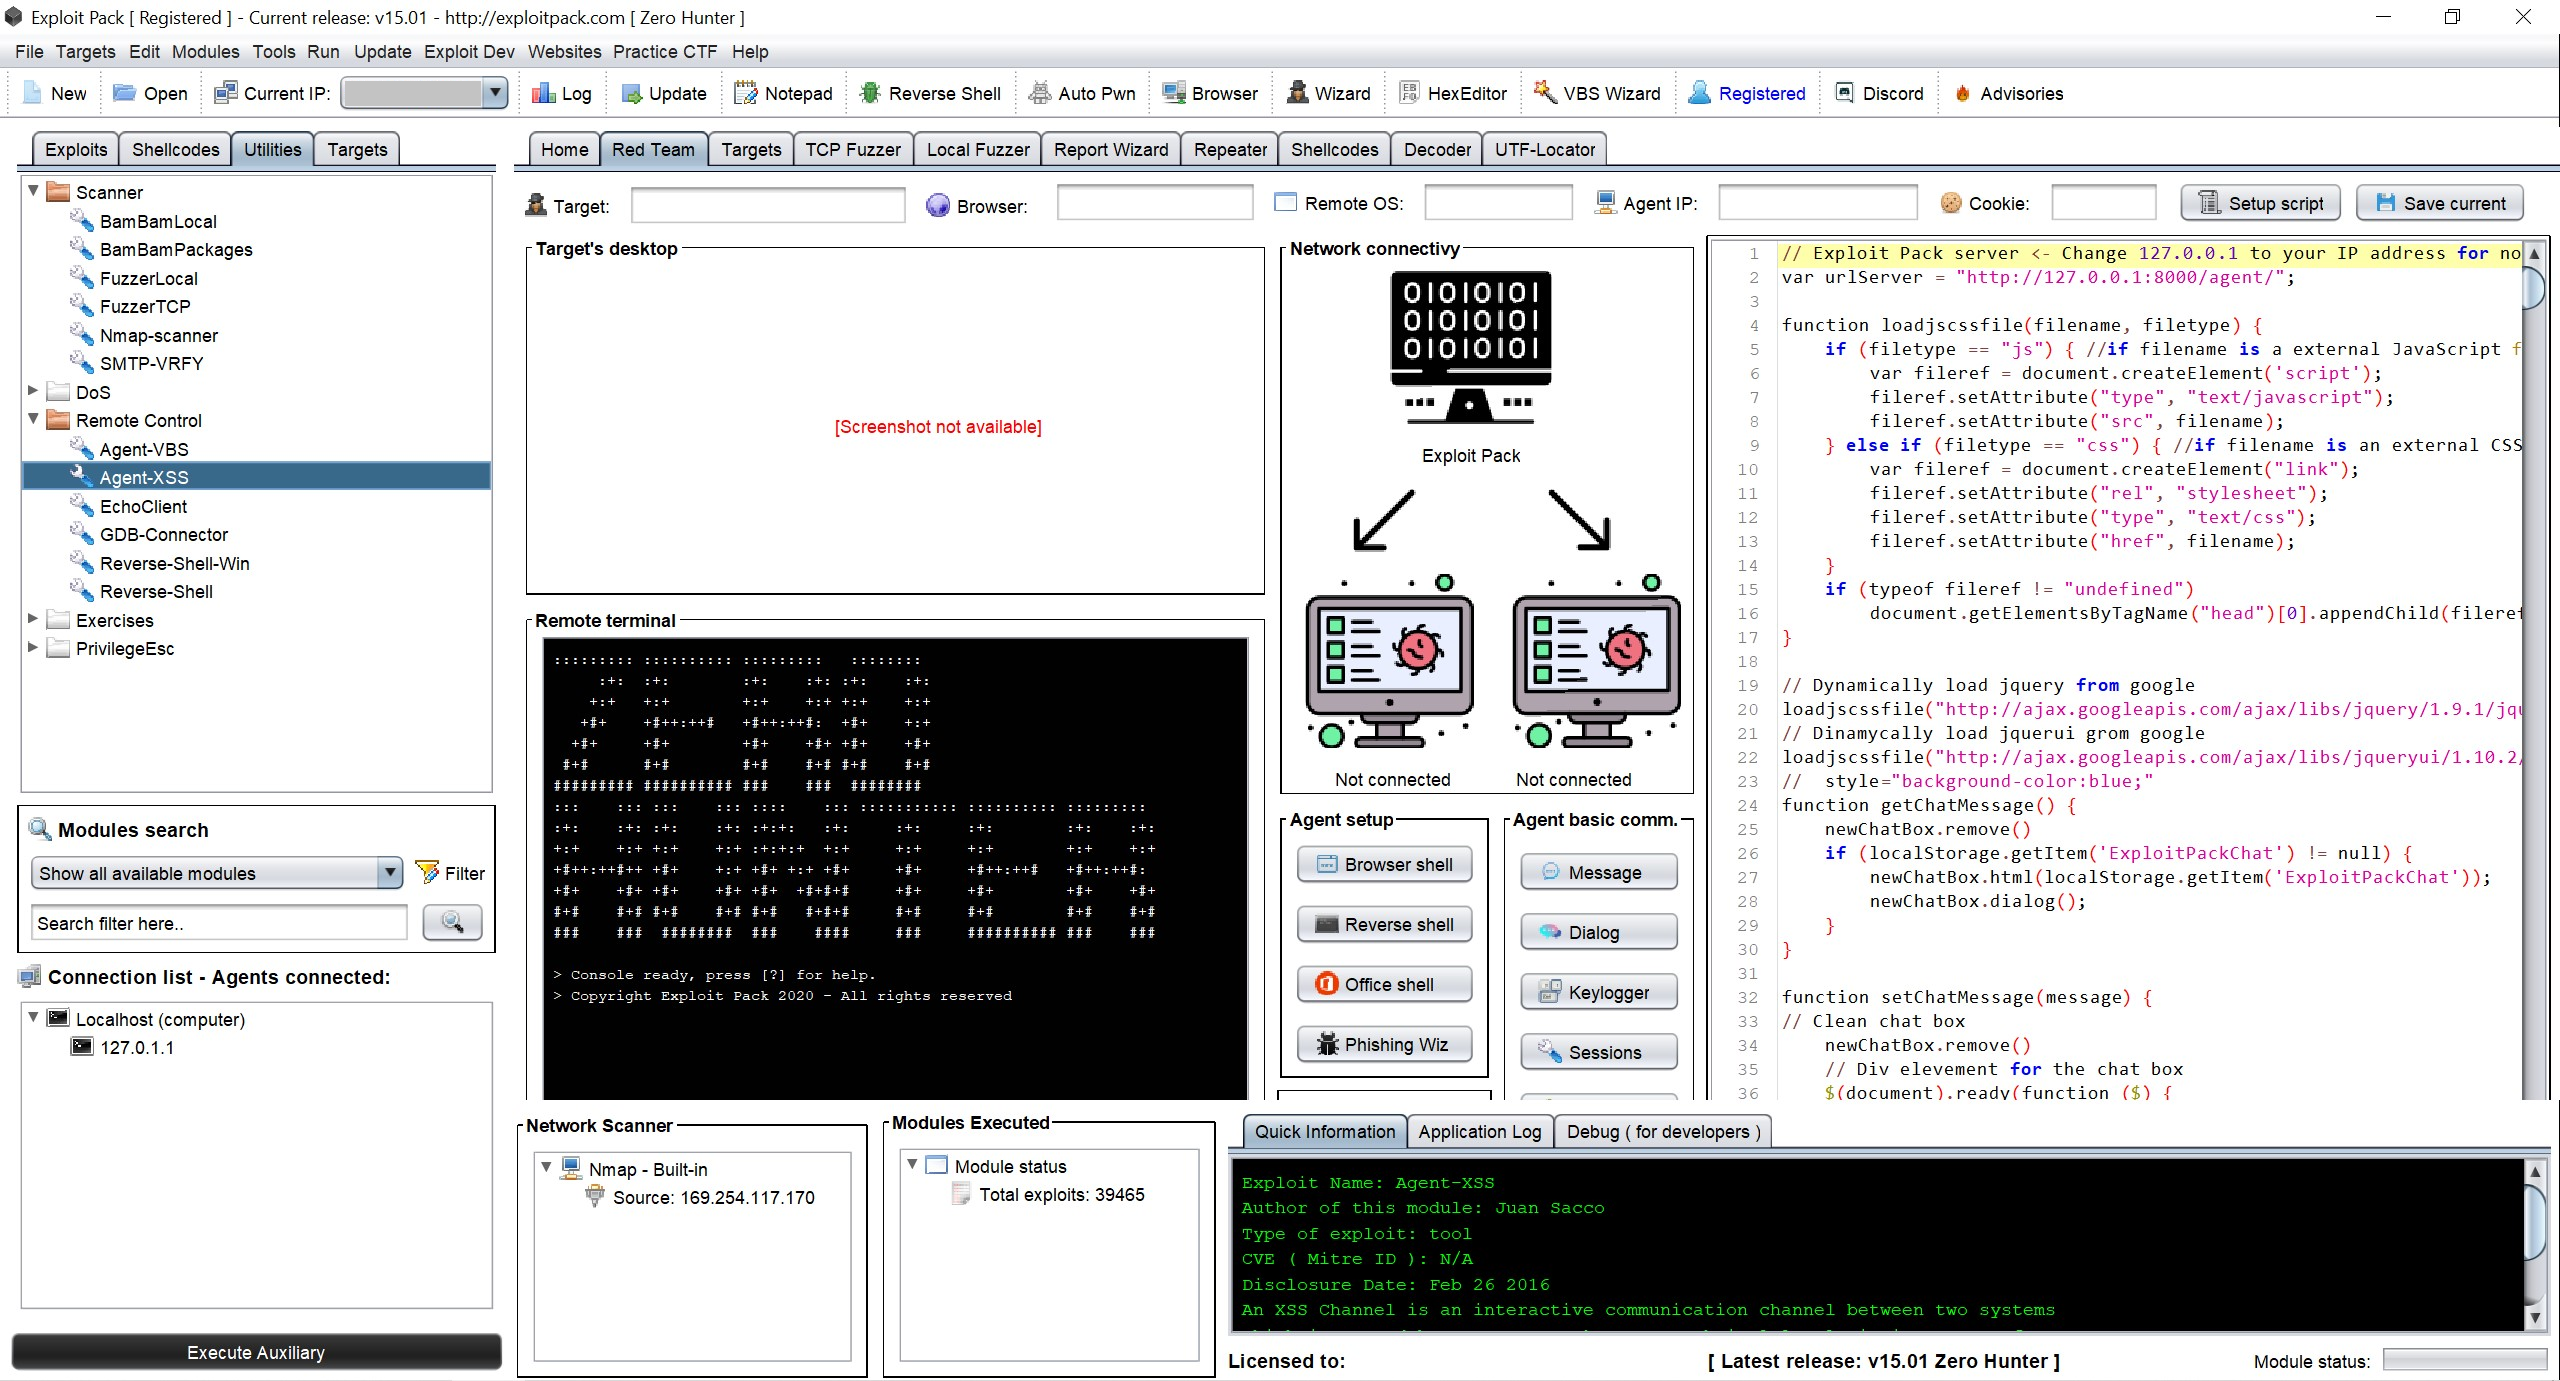This screenshot has width=2560, height=1381.
Task: Expand the DoS folder
Action: point(33,390)
